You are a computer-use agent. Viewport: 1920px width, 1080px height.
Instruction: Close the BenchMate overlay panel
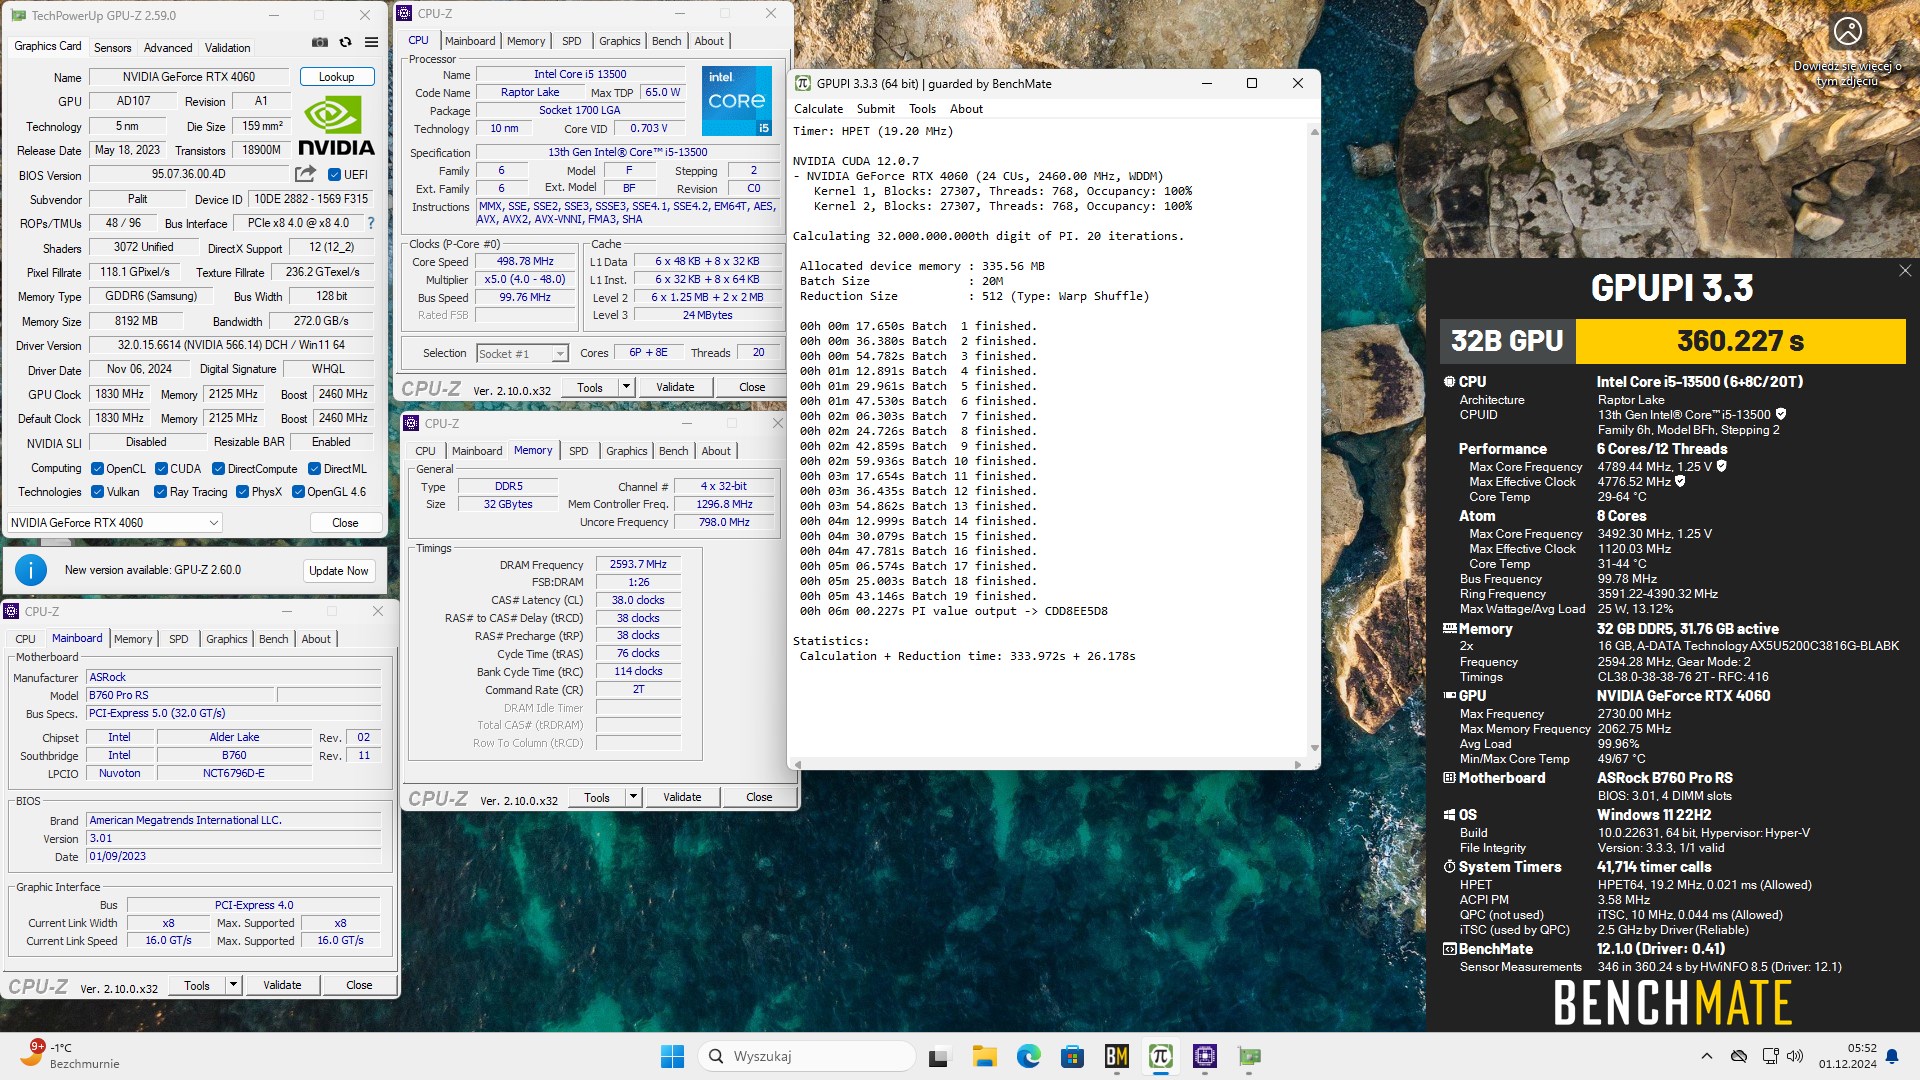click(1904, 271)
